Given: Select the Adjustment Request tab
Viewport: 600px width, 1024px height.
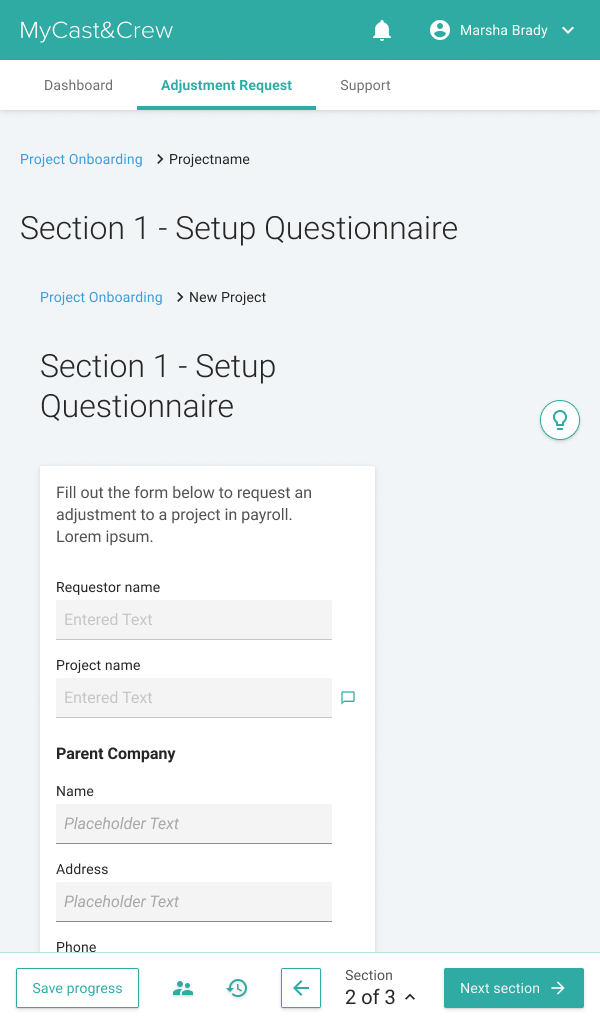Looking at the screenshot, I should pos(227,86).
